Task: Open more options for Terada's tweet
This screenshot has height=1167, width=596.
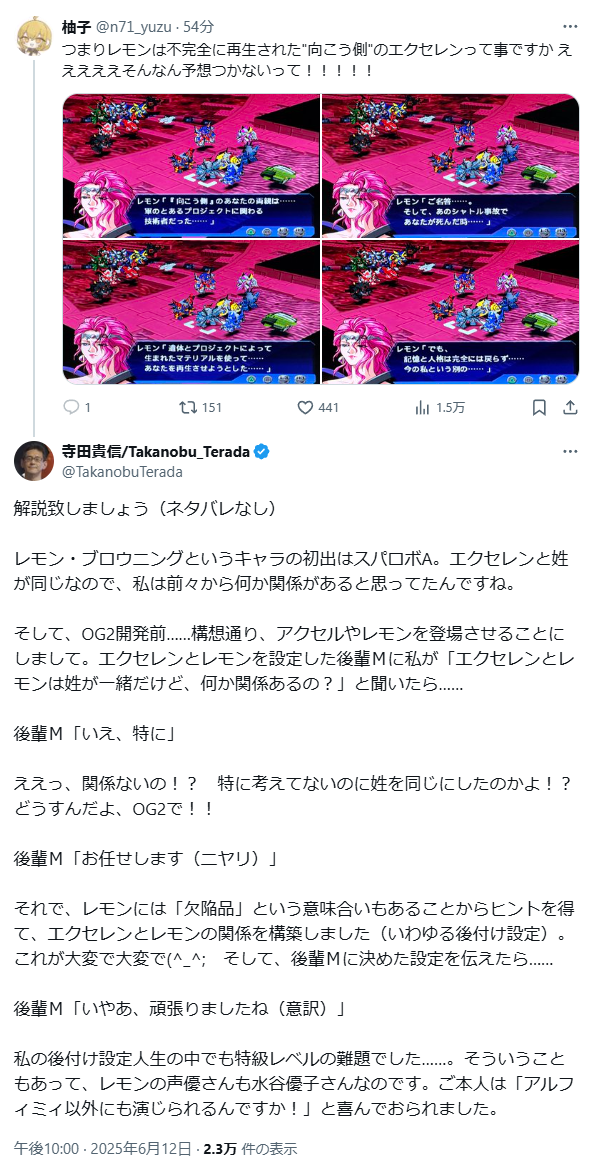Action: [570, 452]
